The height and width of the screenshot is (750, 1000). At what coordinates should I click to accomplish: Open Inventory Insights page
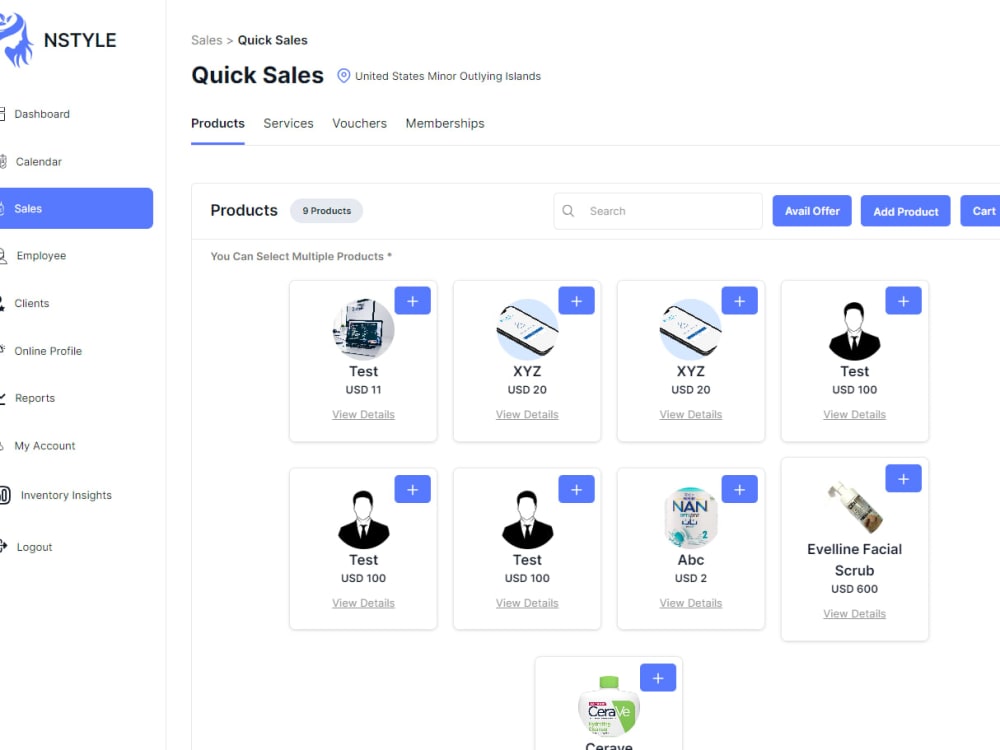[x=66, y=495]
